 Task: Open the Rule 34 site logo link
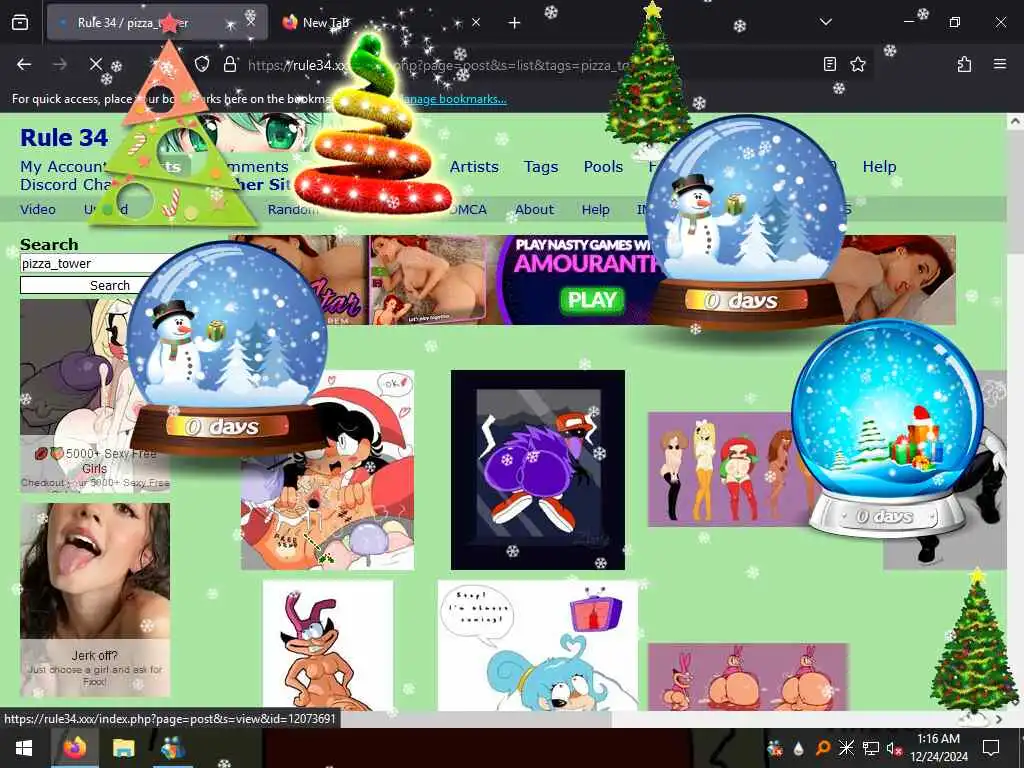point(64,138)
